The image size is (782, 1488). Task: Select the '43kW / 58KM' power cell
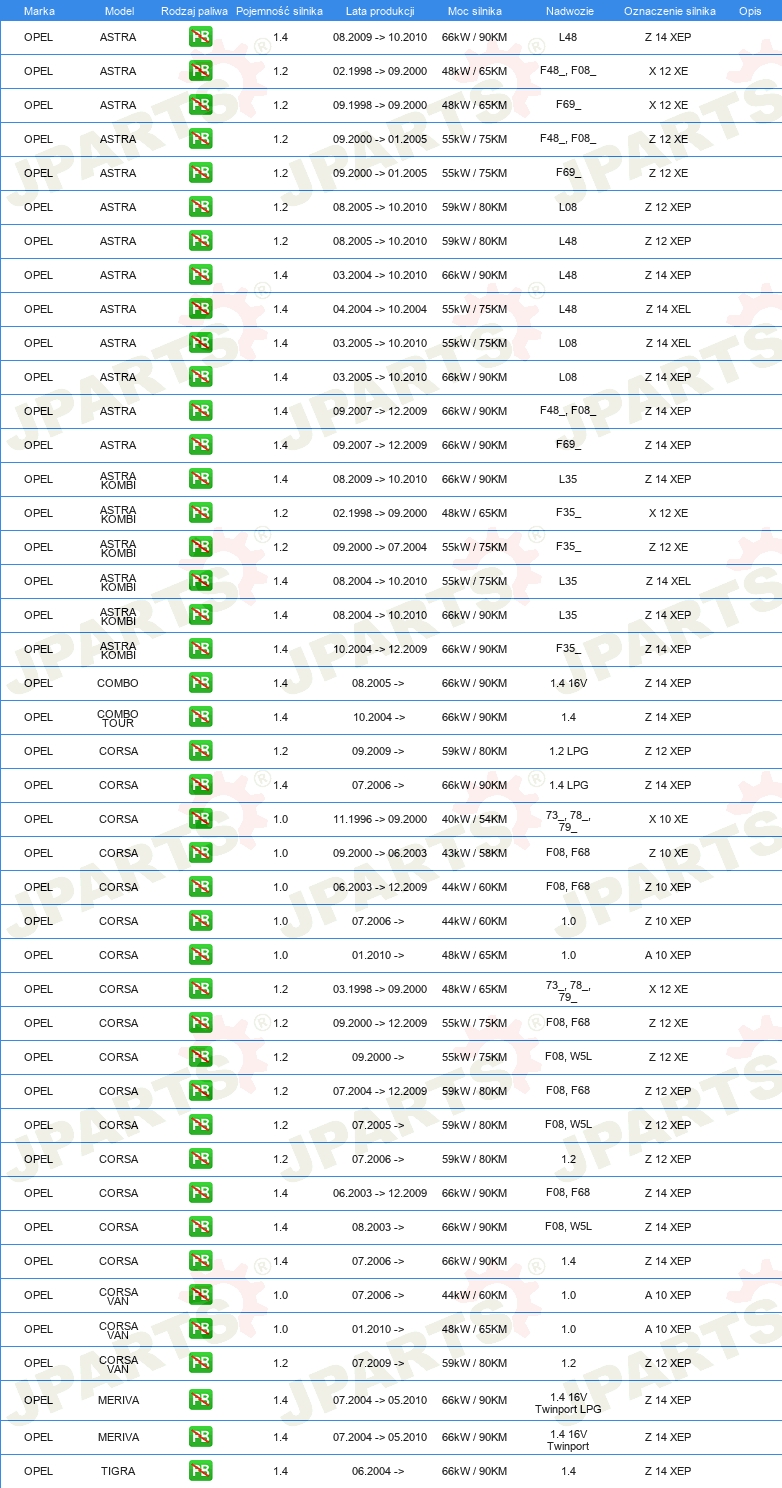475,853
